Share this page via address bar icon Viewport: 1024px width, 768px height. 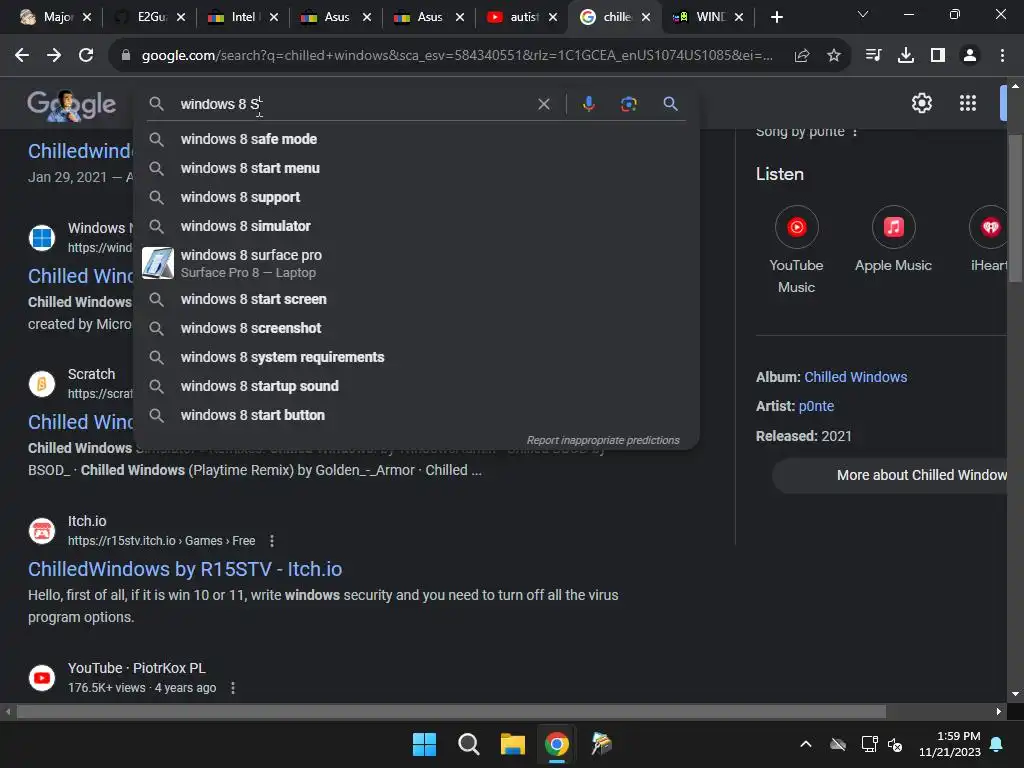click(x=802, y=56)
